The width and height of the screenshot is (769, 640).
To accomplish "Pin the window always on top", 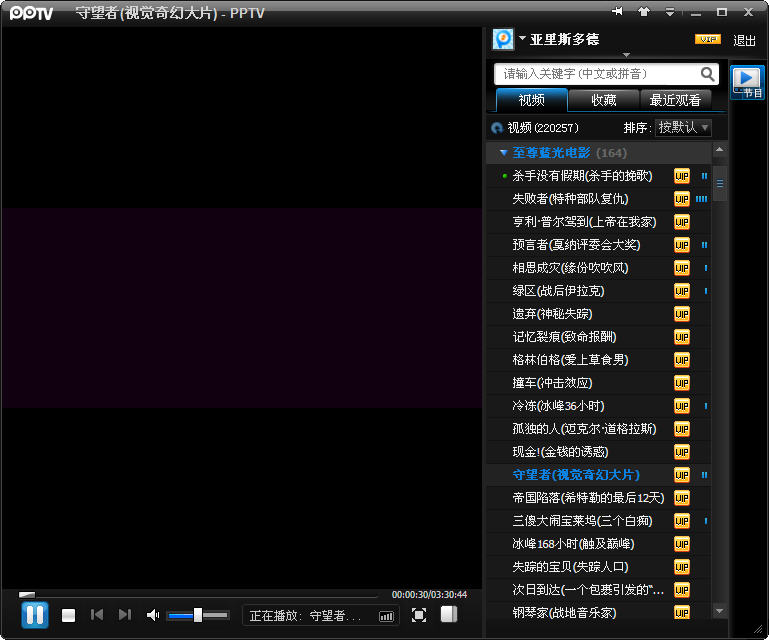I will tap(618, 12).
